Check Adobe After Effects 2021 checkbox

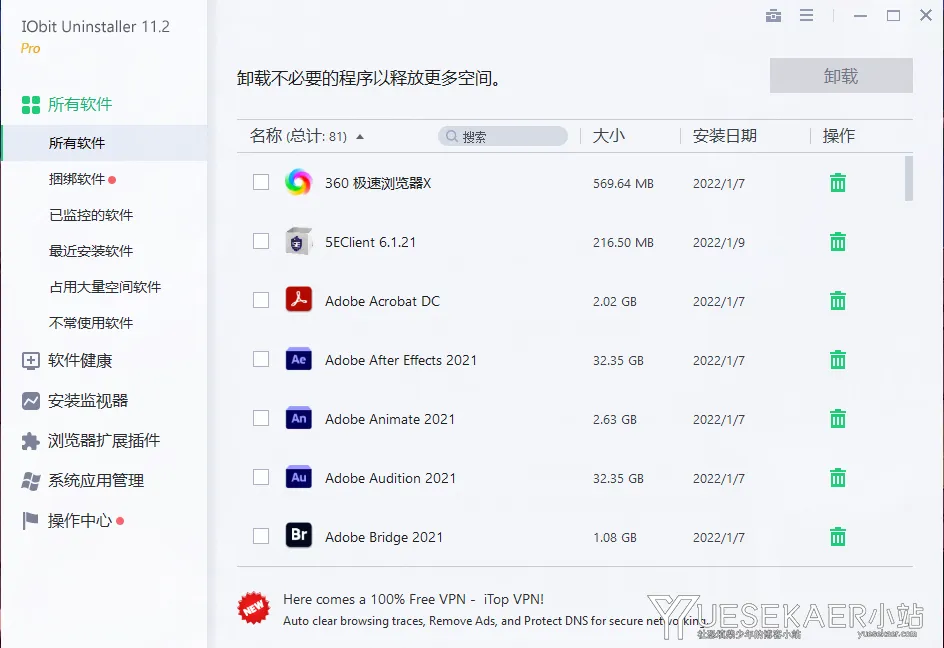coord(261,359)
